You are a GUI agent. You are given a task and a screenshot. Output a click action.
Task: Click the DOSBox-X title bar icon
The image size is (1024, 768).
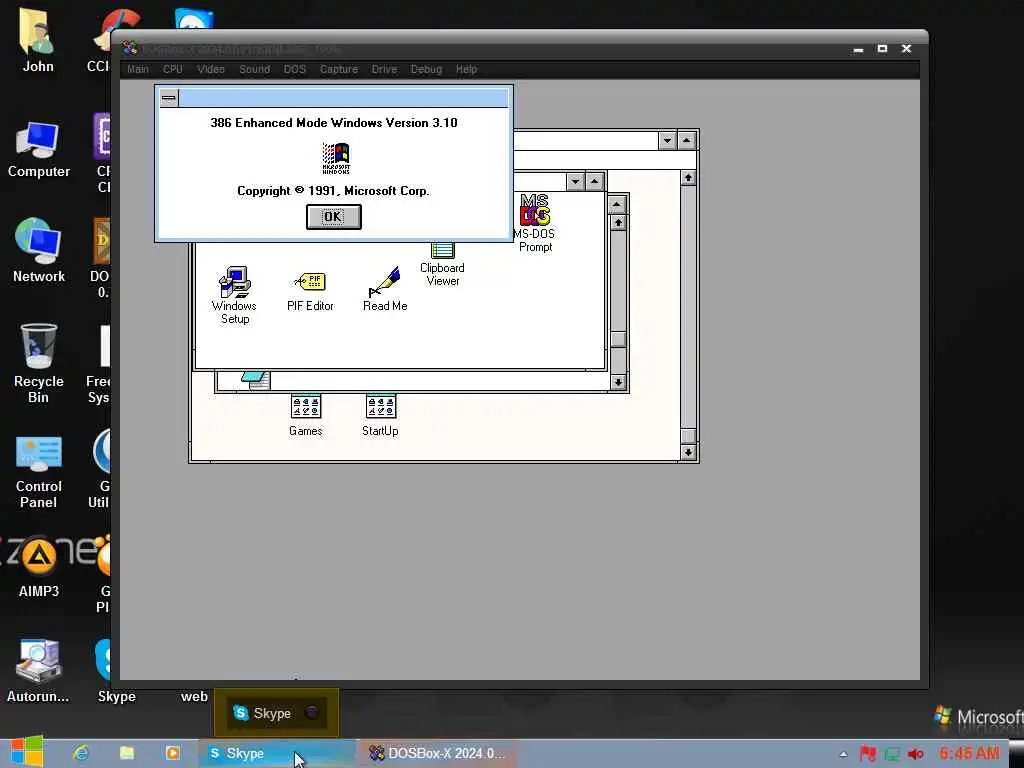coord(129,48)
